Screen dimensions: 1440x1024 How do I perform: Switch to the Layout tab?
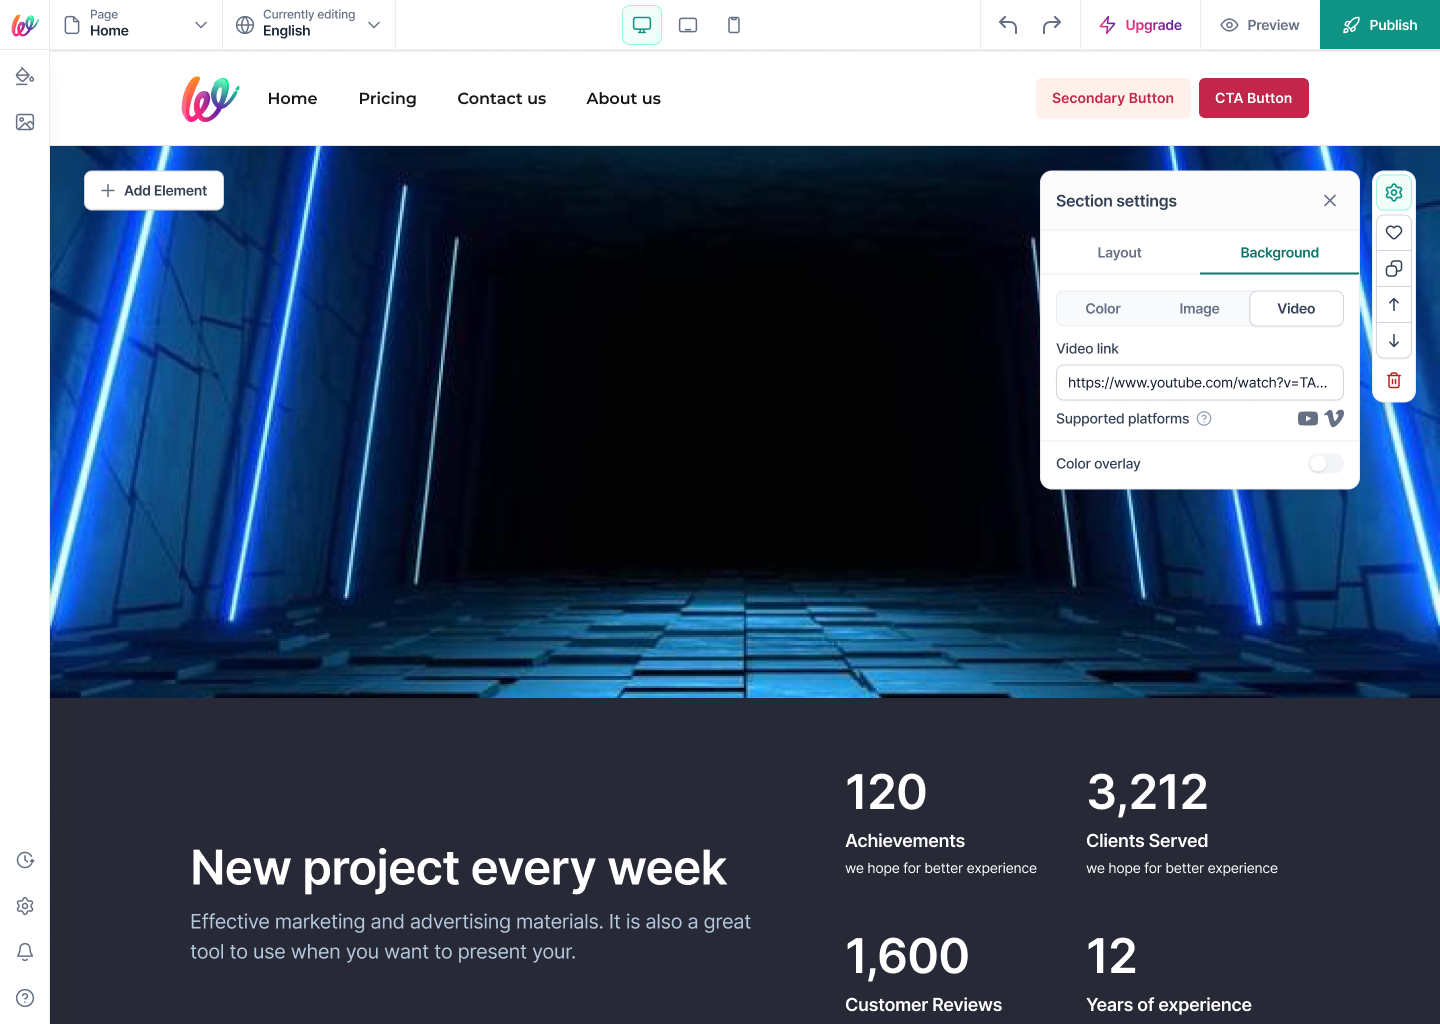(1119, 253)
